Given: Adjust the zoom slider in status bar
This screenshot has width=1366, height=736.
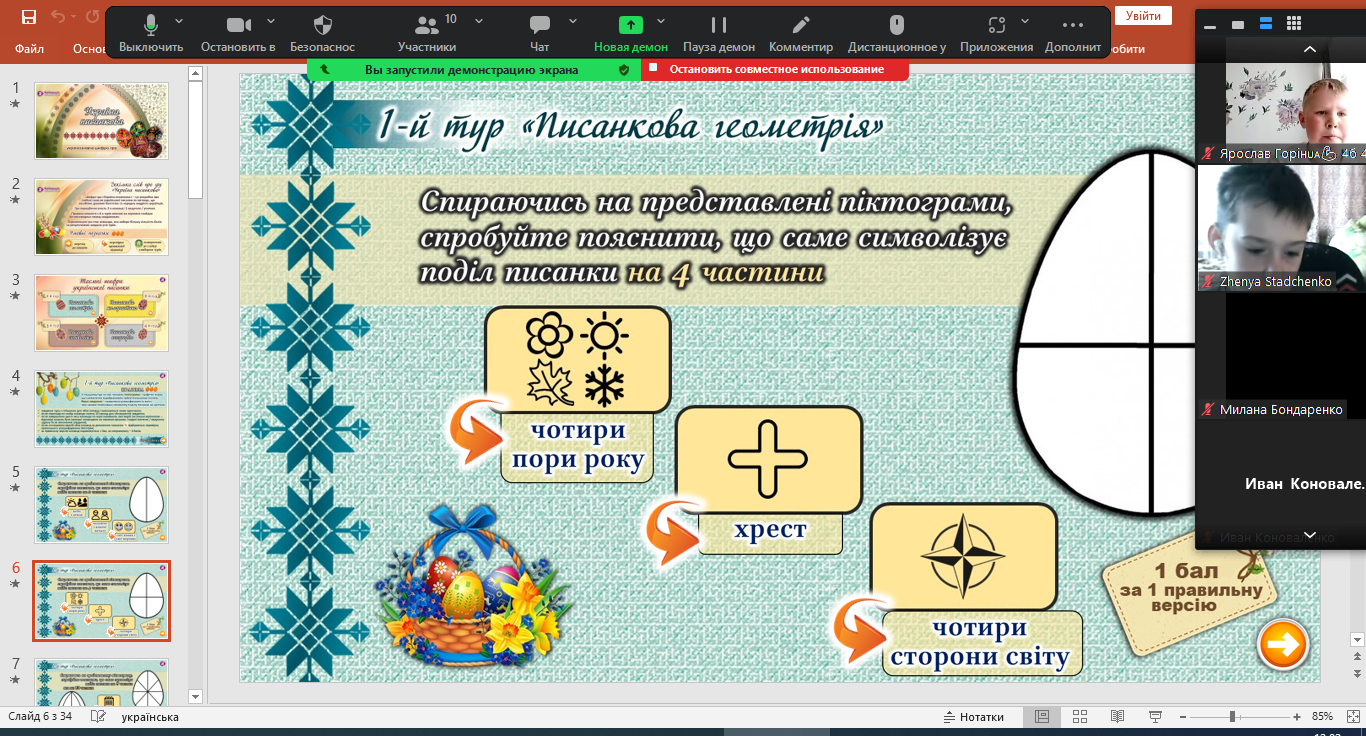Looking at the screenshot, I should (x=1233, y=717).
